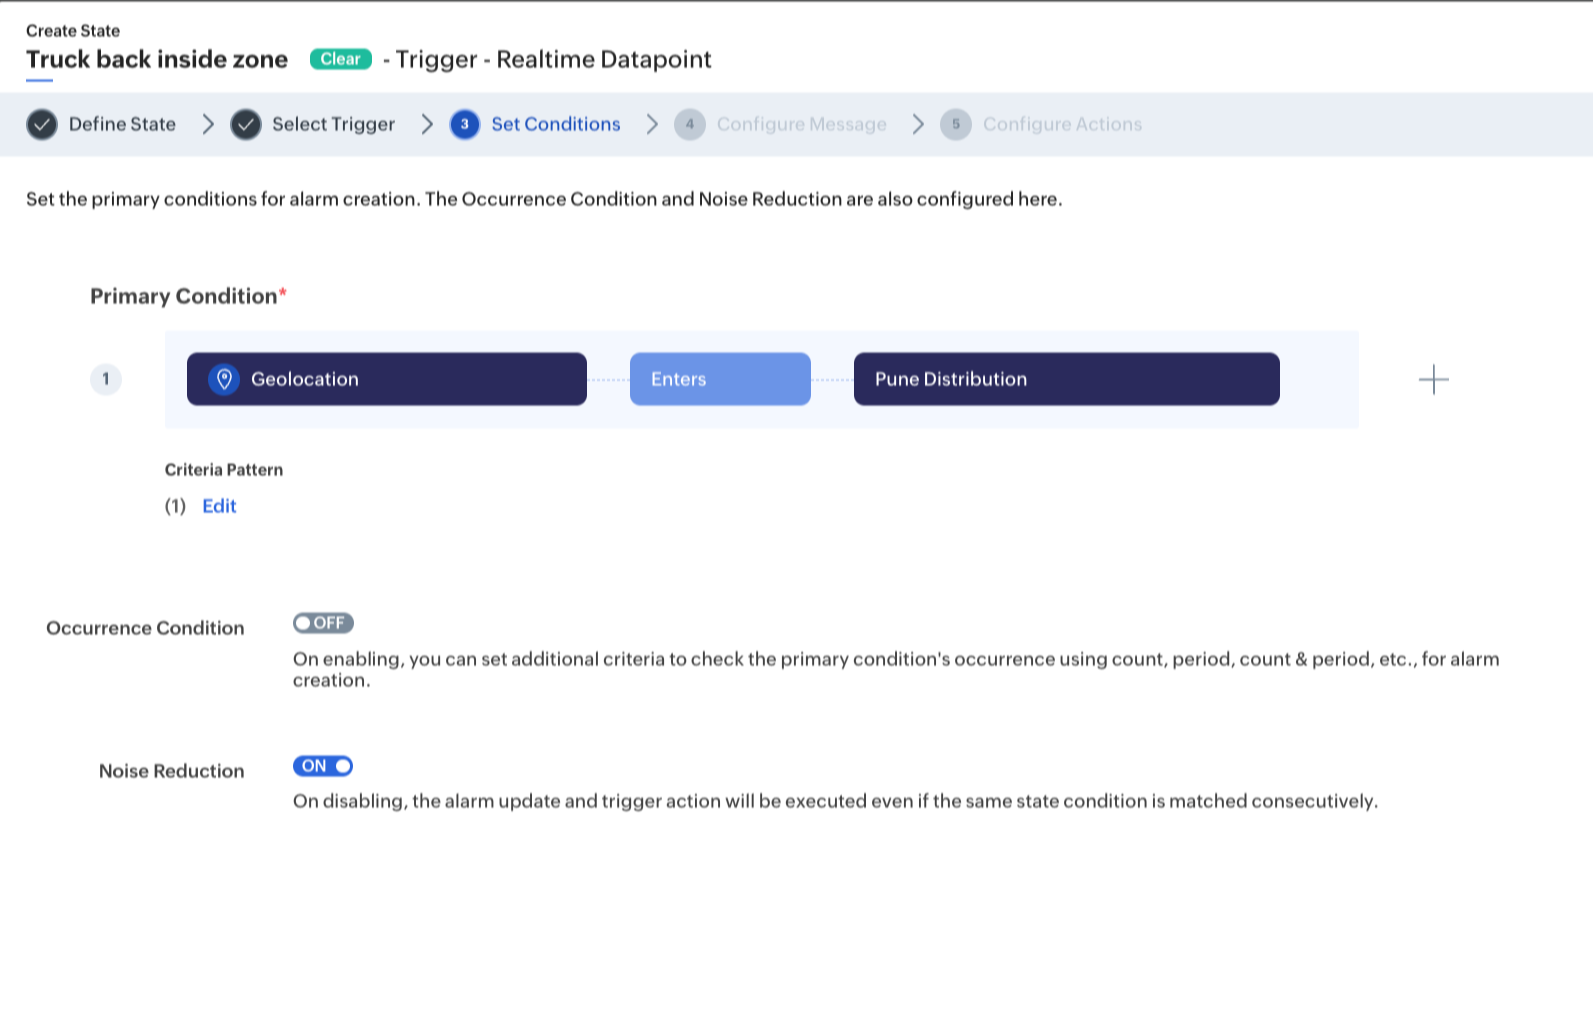
Task: Enable the Occurrence Condition toggle
Action: 323,623
